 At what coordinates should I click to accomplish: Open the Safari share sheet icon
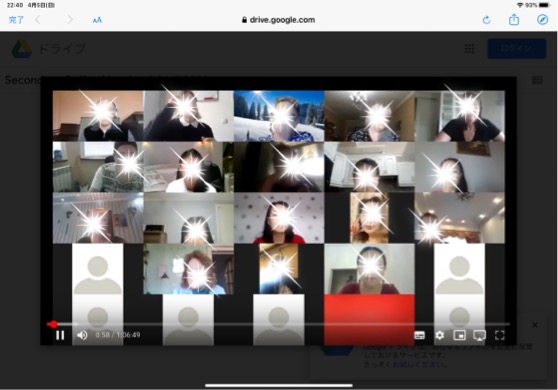tap(514, 20)
